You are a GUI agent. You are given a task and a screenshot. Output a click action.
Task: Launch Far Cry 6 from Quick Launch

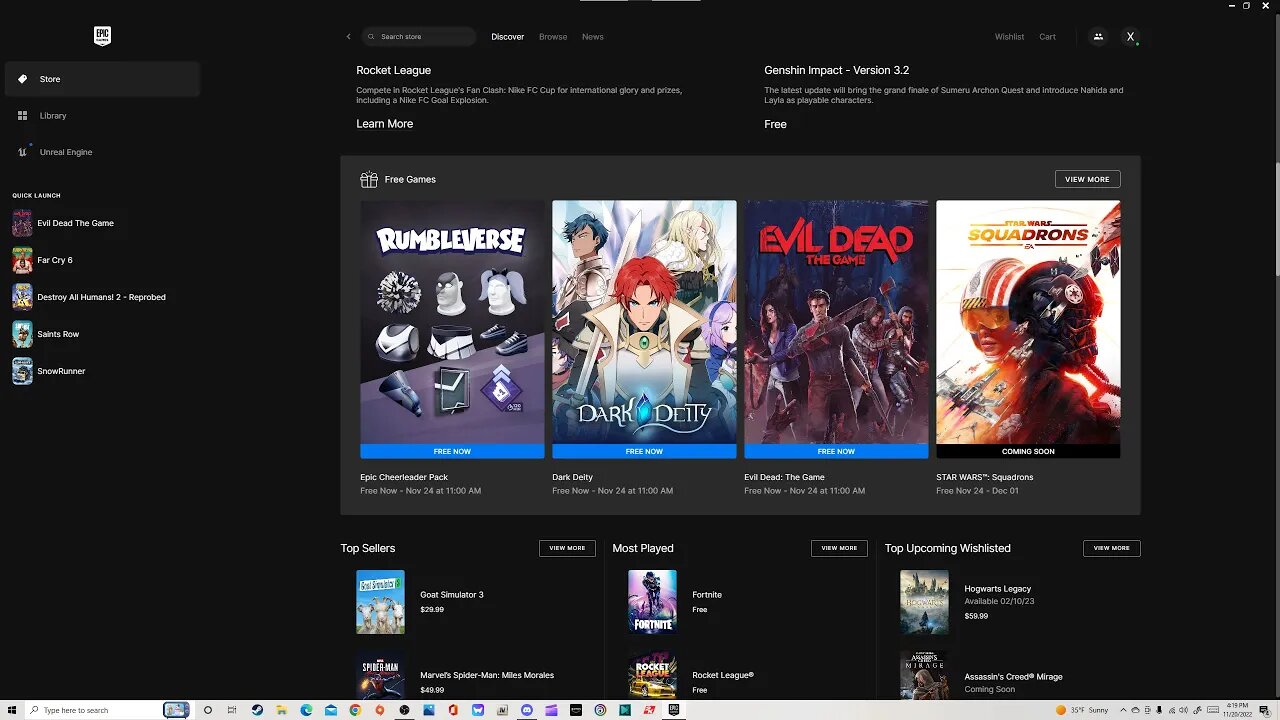pos(42,260)
